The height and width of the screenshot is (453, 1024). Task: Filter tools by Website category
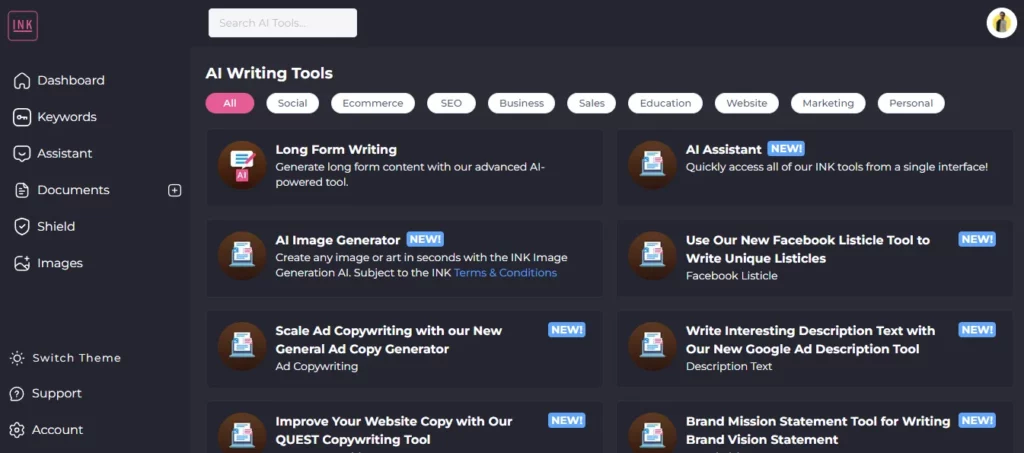pos(747,103)
